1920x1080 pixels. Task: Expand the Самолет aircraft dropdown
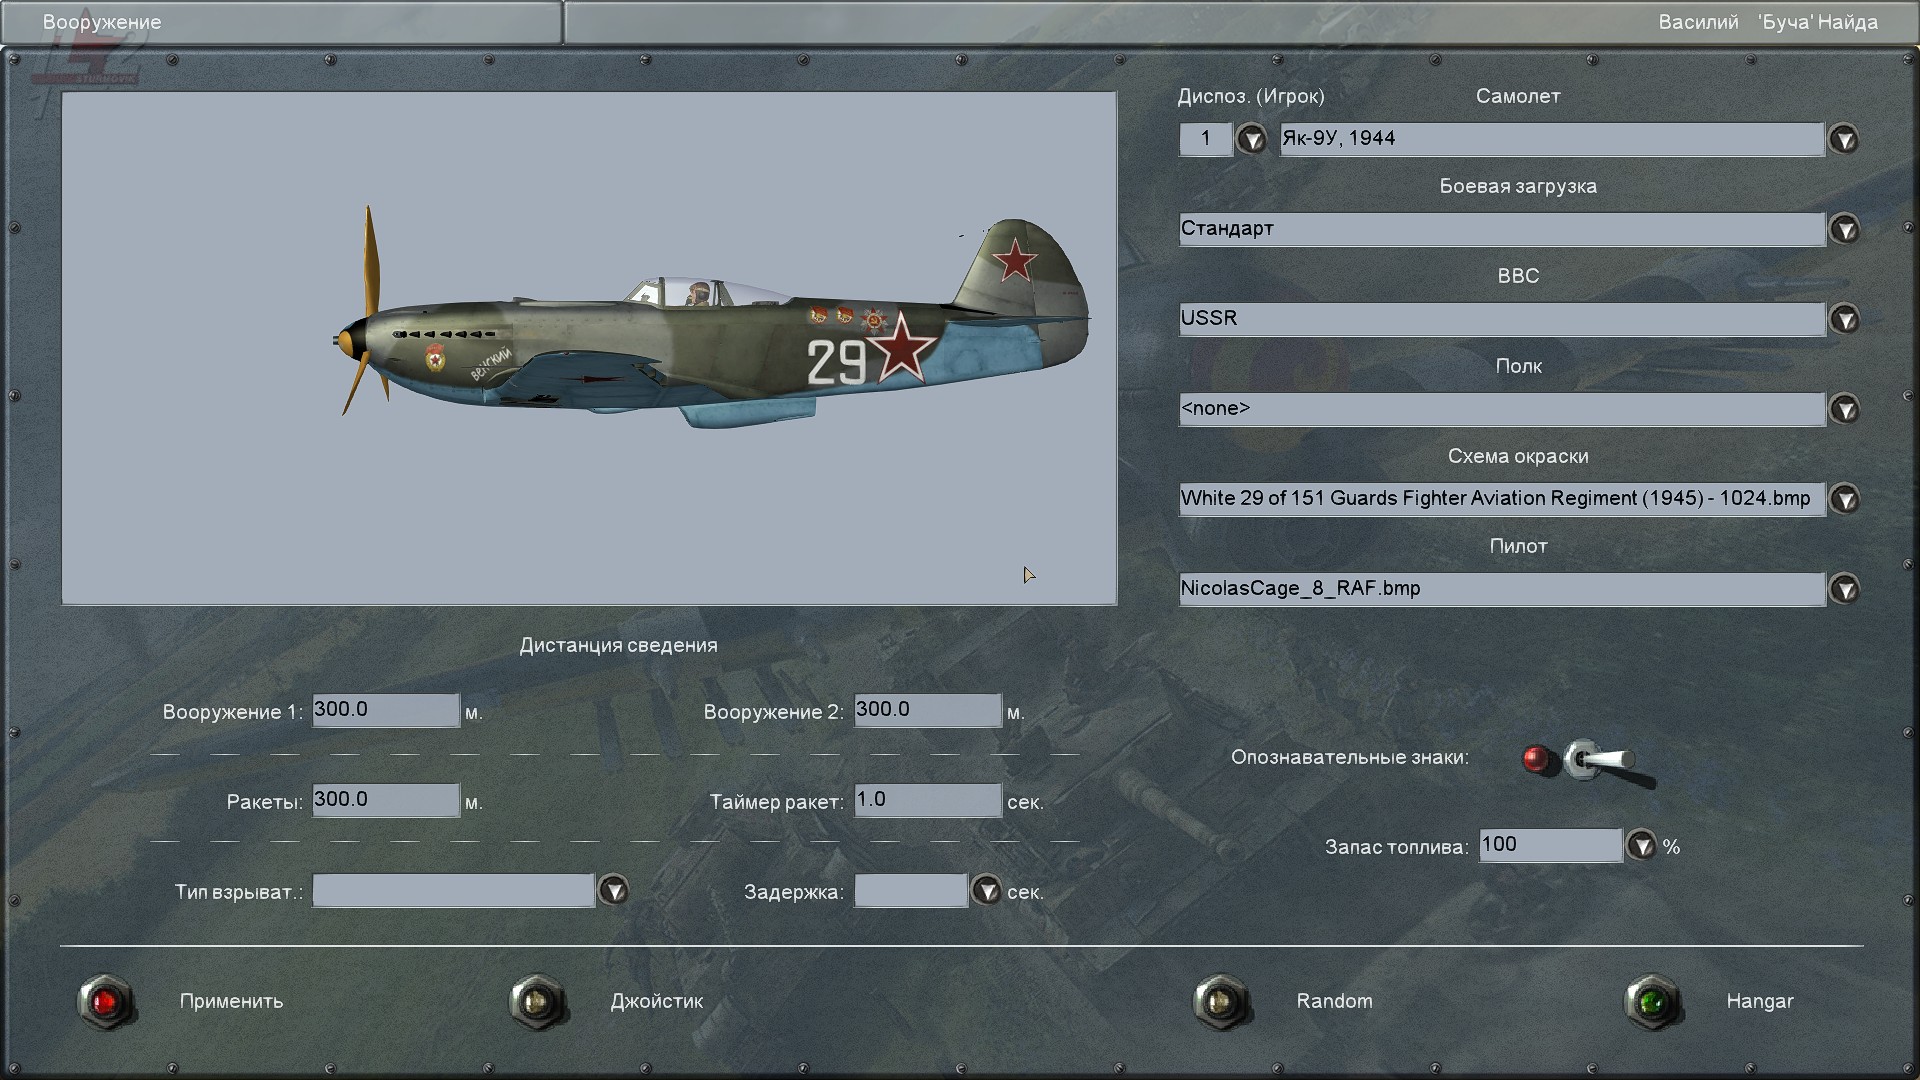click(x=1844, y=139)
